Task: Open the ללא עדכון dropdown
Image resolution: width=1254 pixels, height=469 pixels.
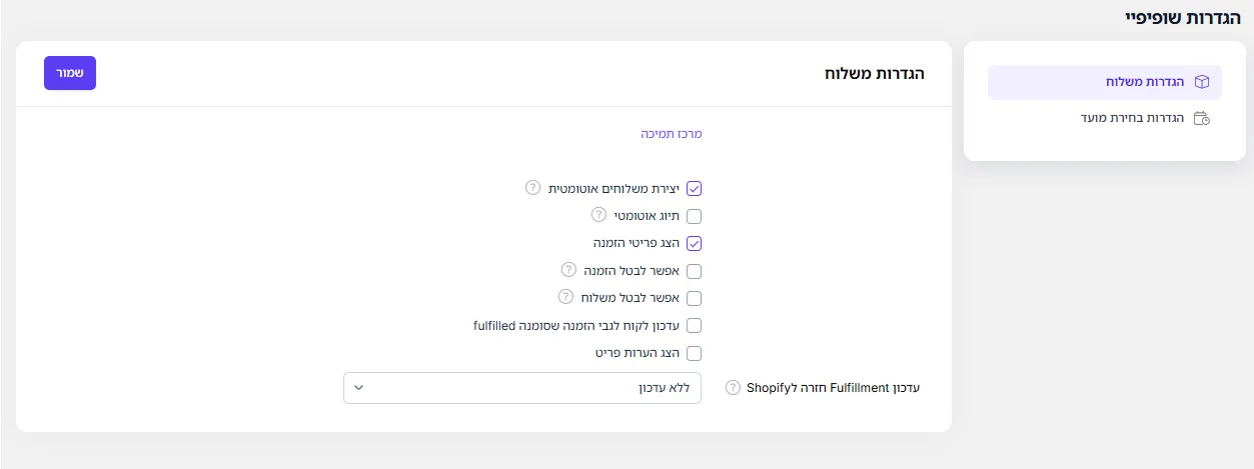Action: pyautogui.click(x=522, y=388)
